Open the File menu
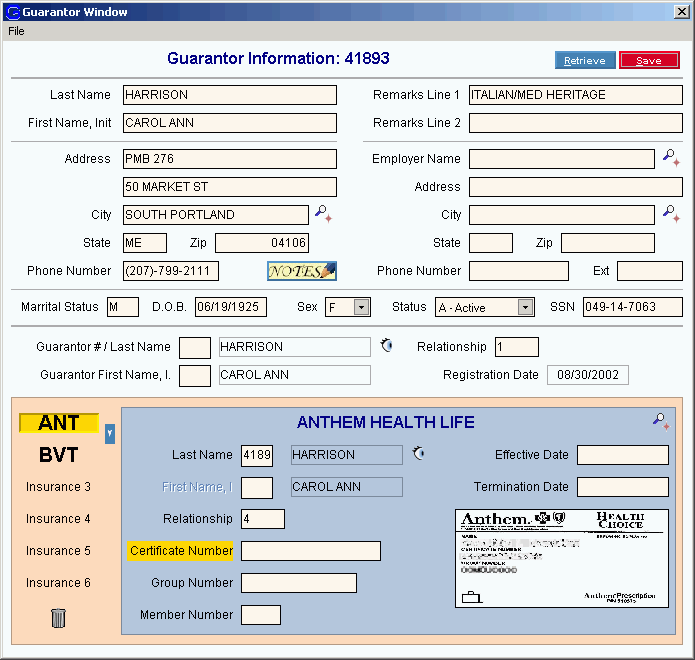Image resolution: width=695 pixels, height=660 pixels. (x=16, y=31)
